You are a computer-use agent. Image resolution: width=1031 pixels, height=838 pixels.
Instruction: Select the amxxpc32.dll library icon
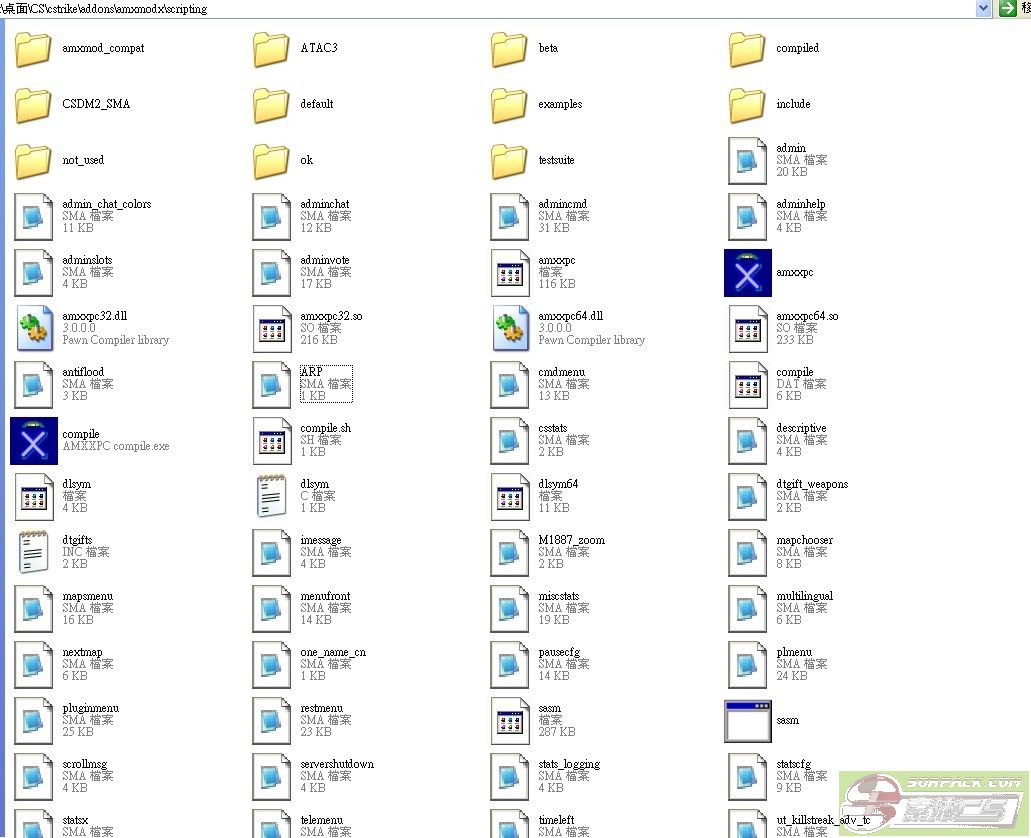click(34, 329)
